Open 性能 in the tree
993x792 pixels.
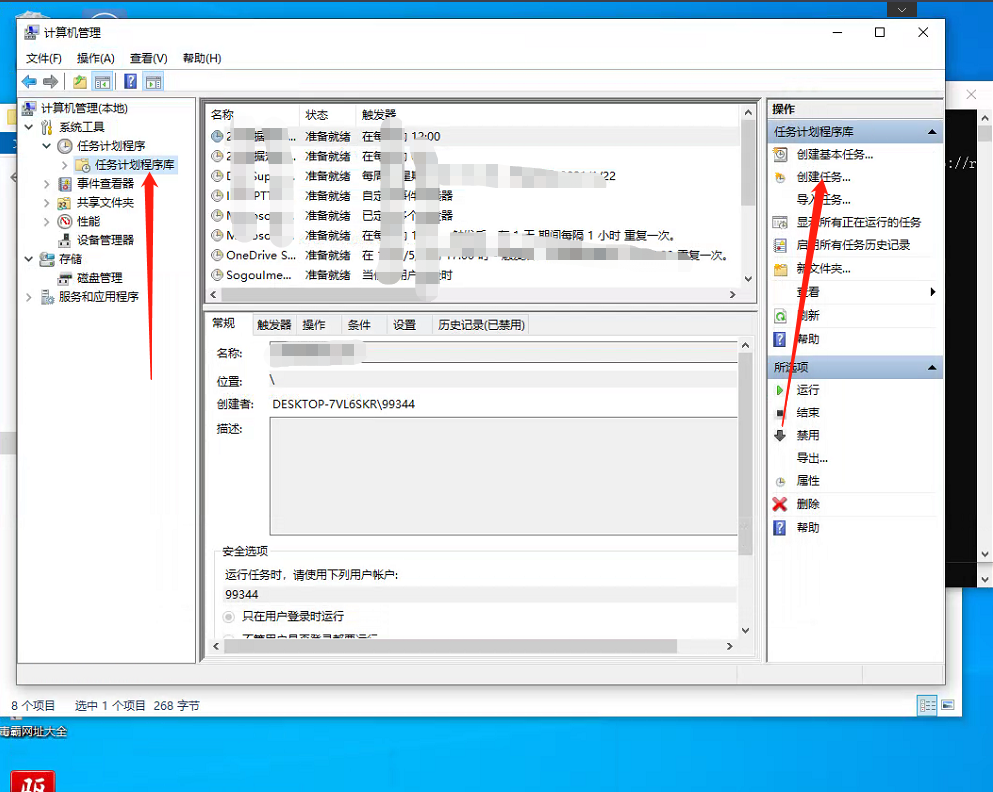click(x=88, y=222)
